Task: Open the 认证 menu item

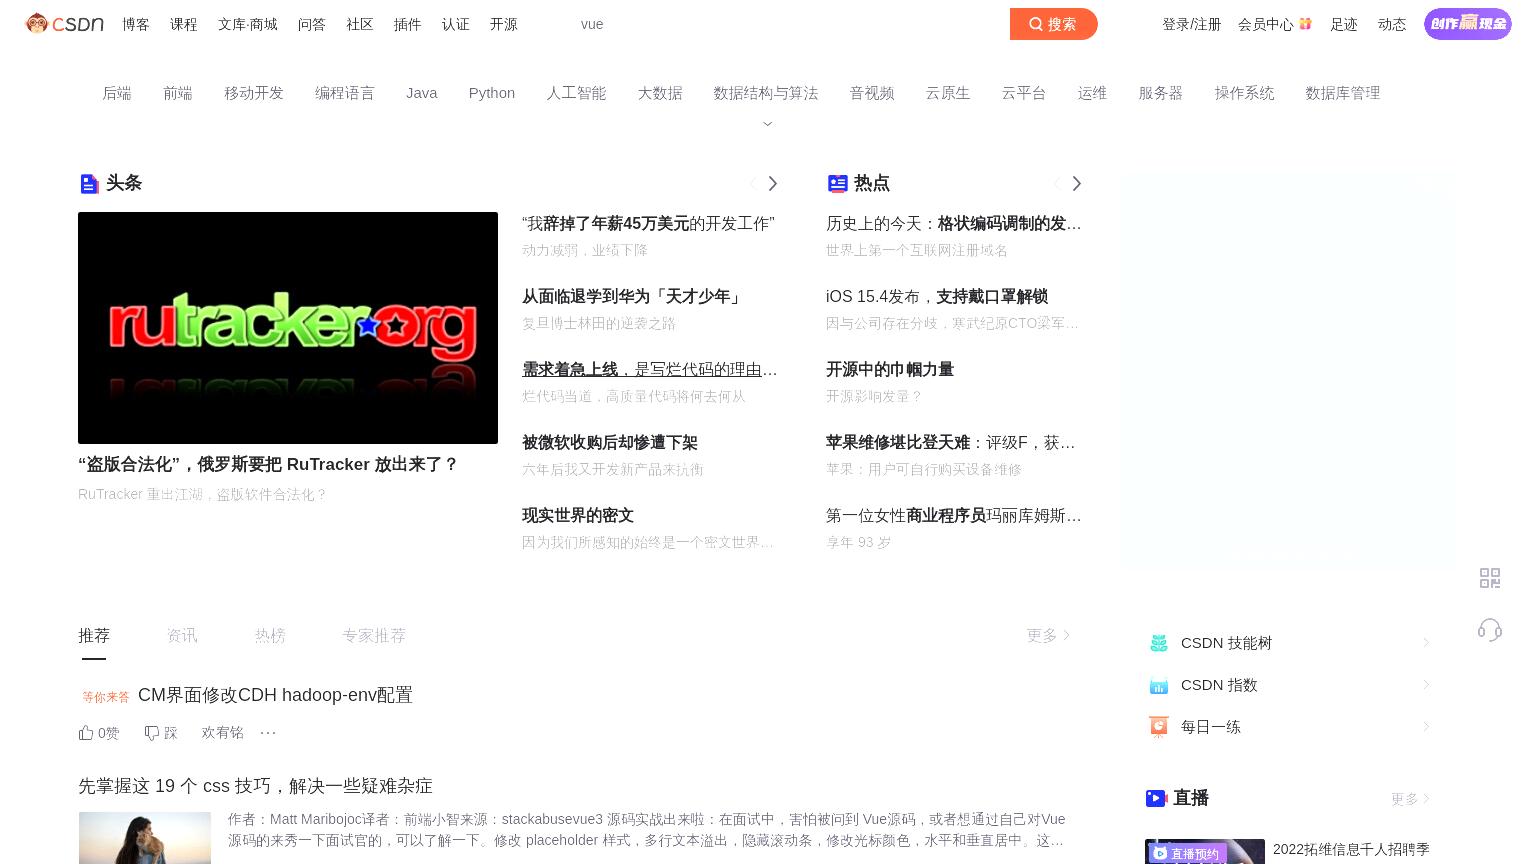Action: 456,24
